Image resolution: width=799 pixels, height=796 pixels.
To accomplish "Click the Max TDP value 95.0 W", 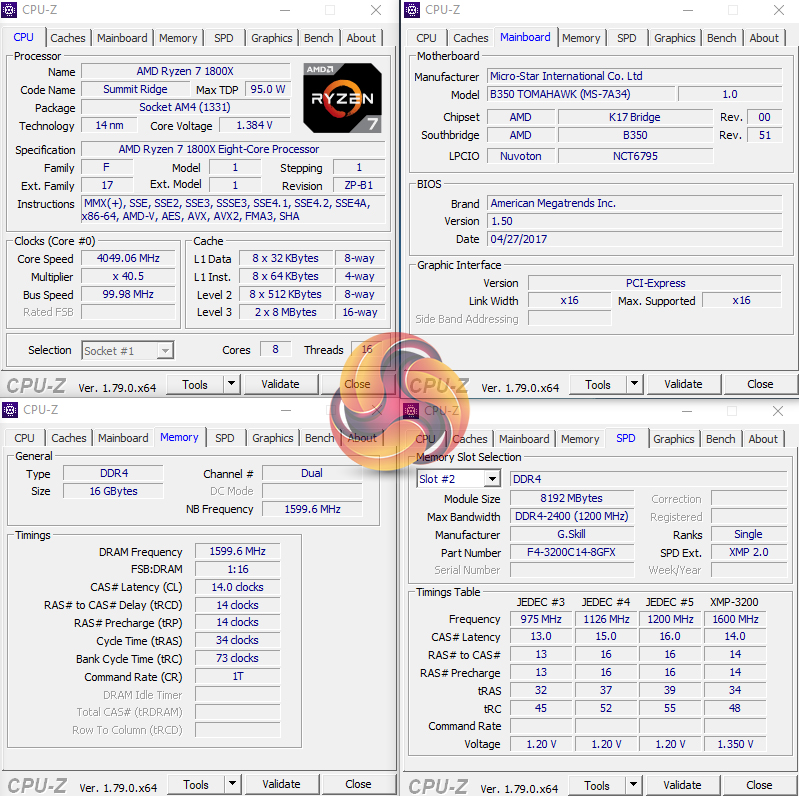I will tap(268, 89).
